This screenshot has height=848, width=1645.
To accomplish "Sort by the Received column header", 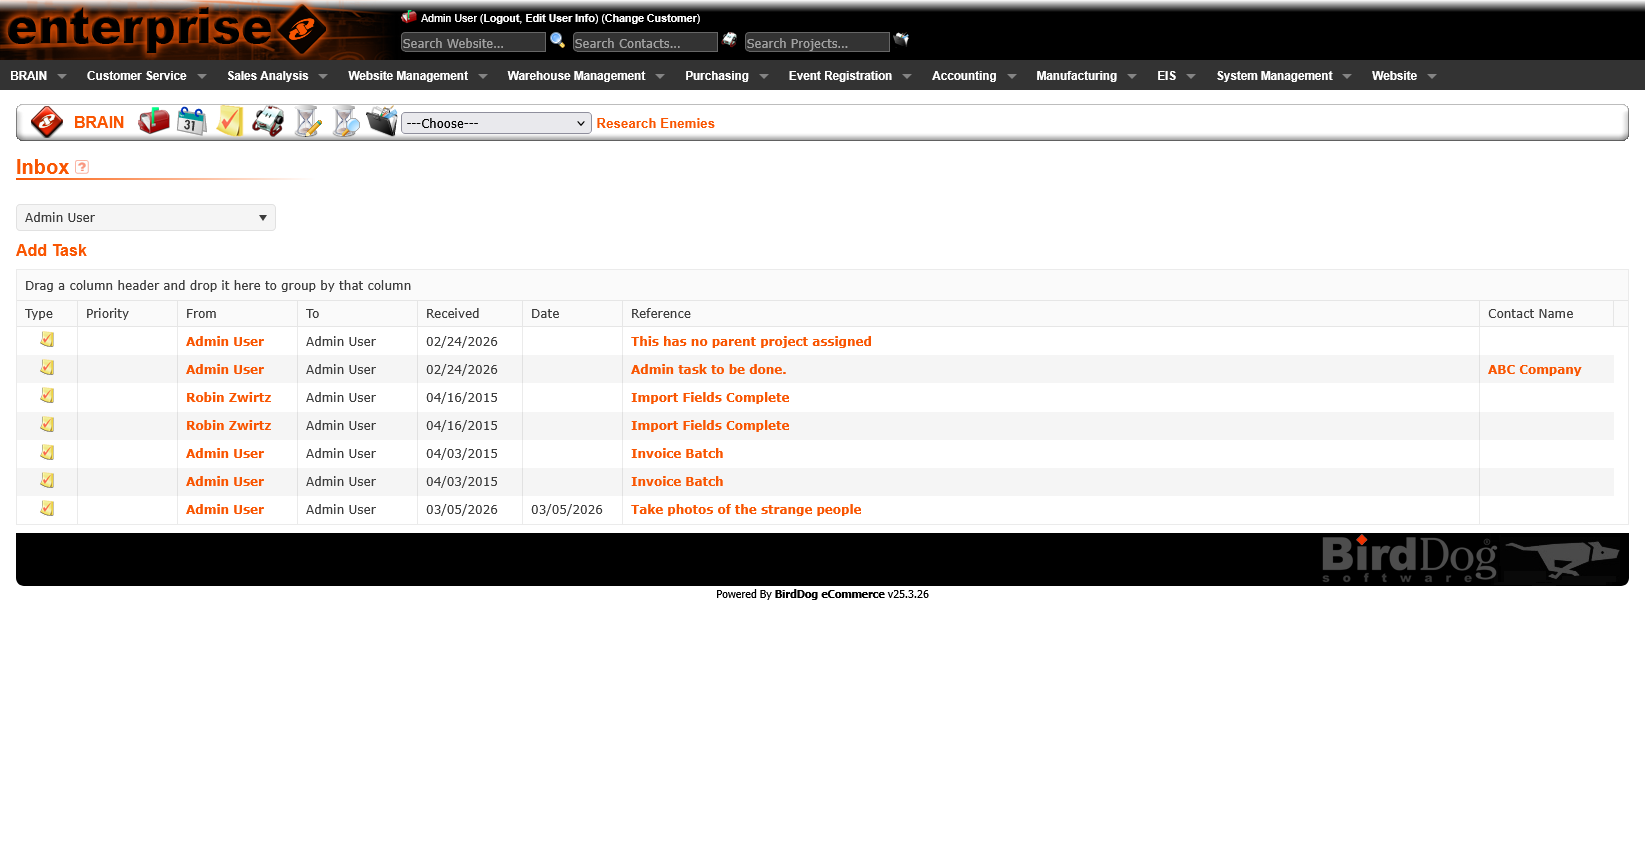I will tap(453, 314).
